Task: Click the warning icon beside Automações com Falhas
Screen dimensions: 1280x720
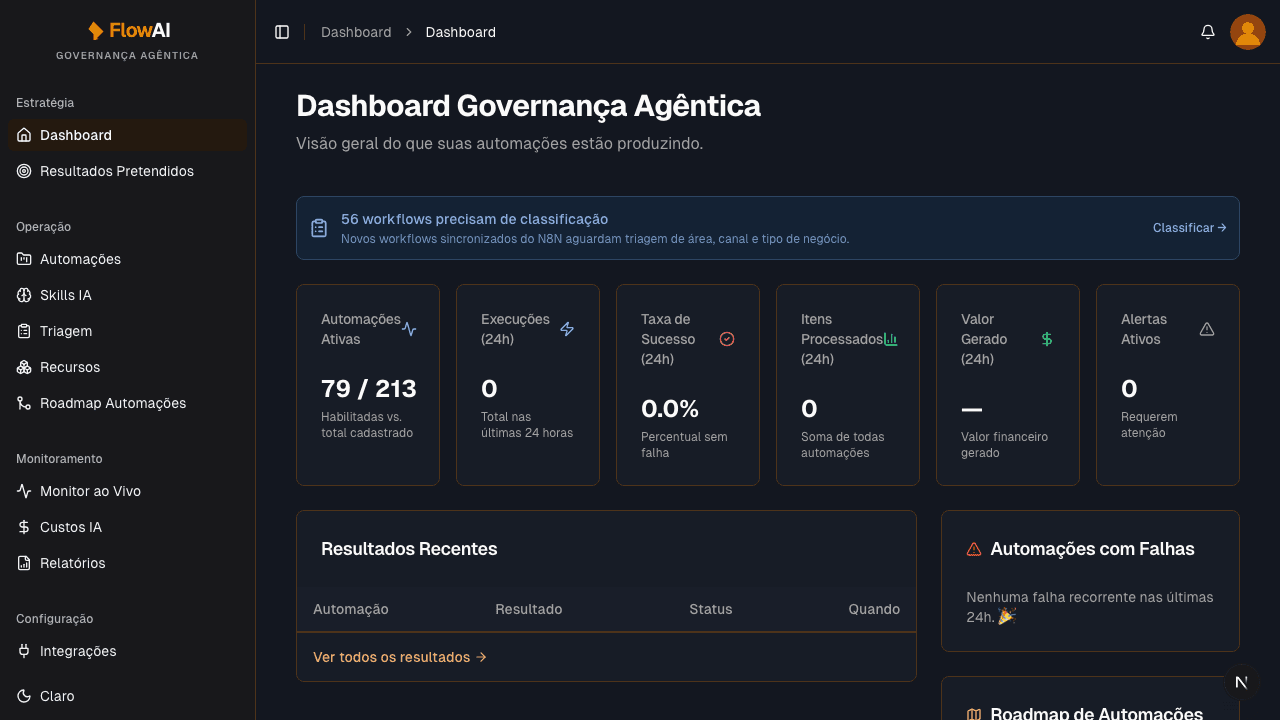Action: click(974, 549)
